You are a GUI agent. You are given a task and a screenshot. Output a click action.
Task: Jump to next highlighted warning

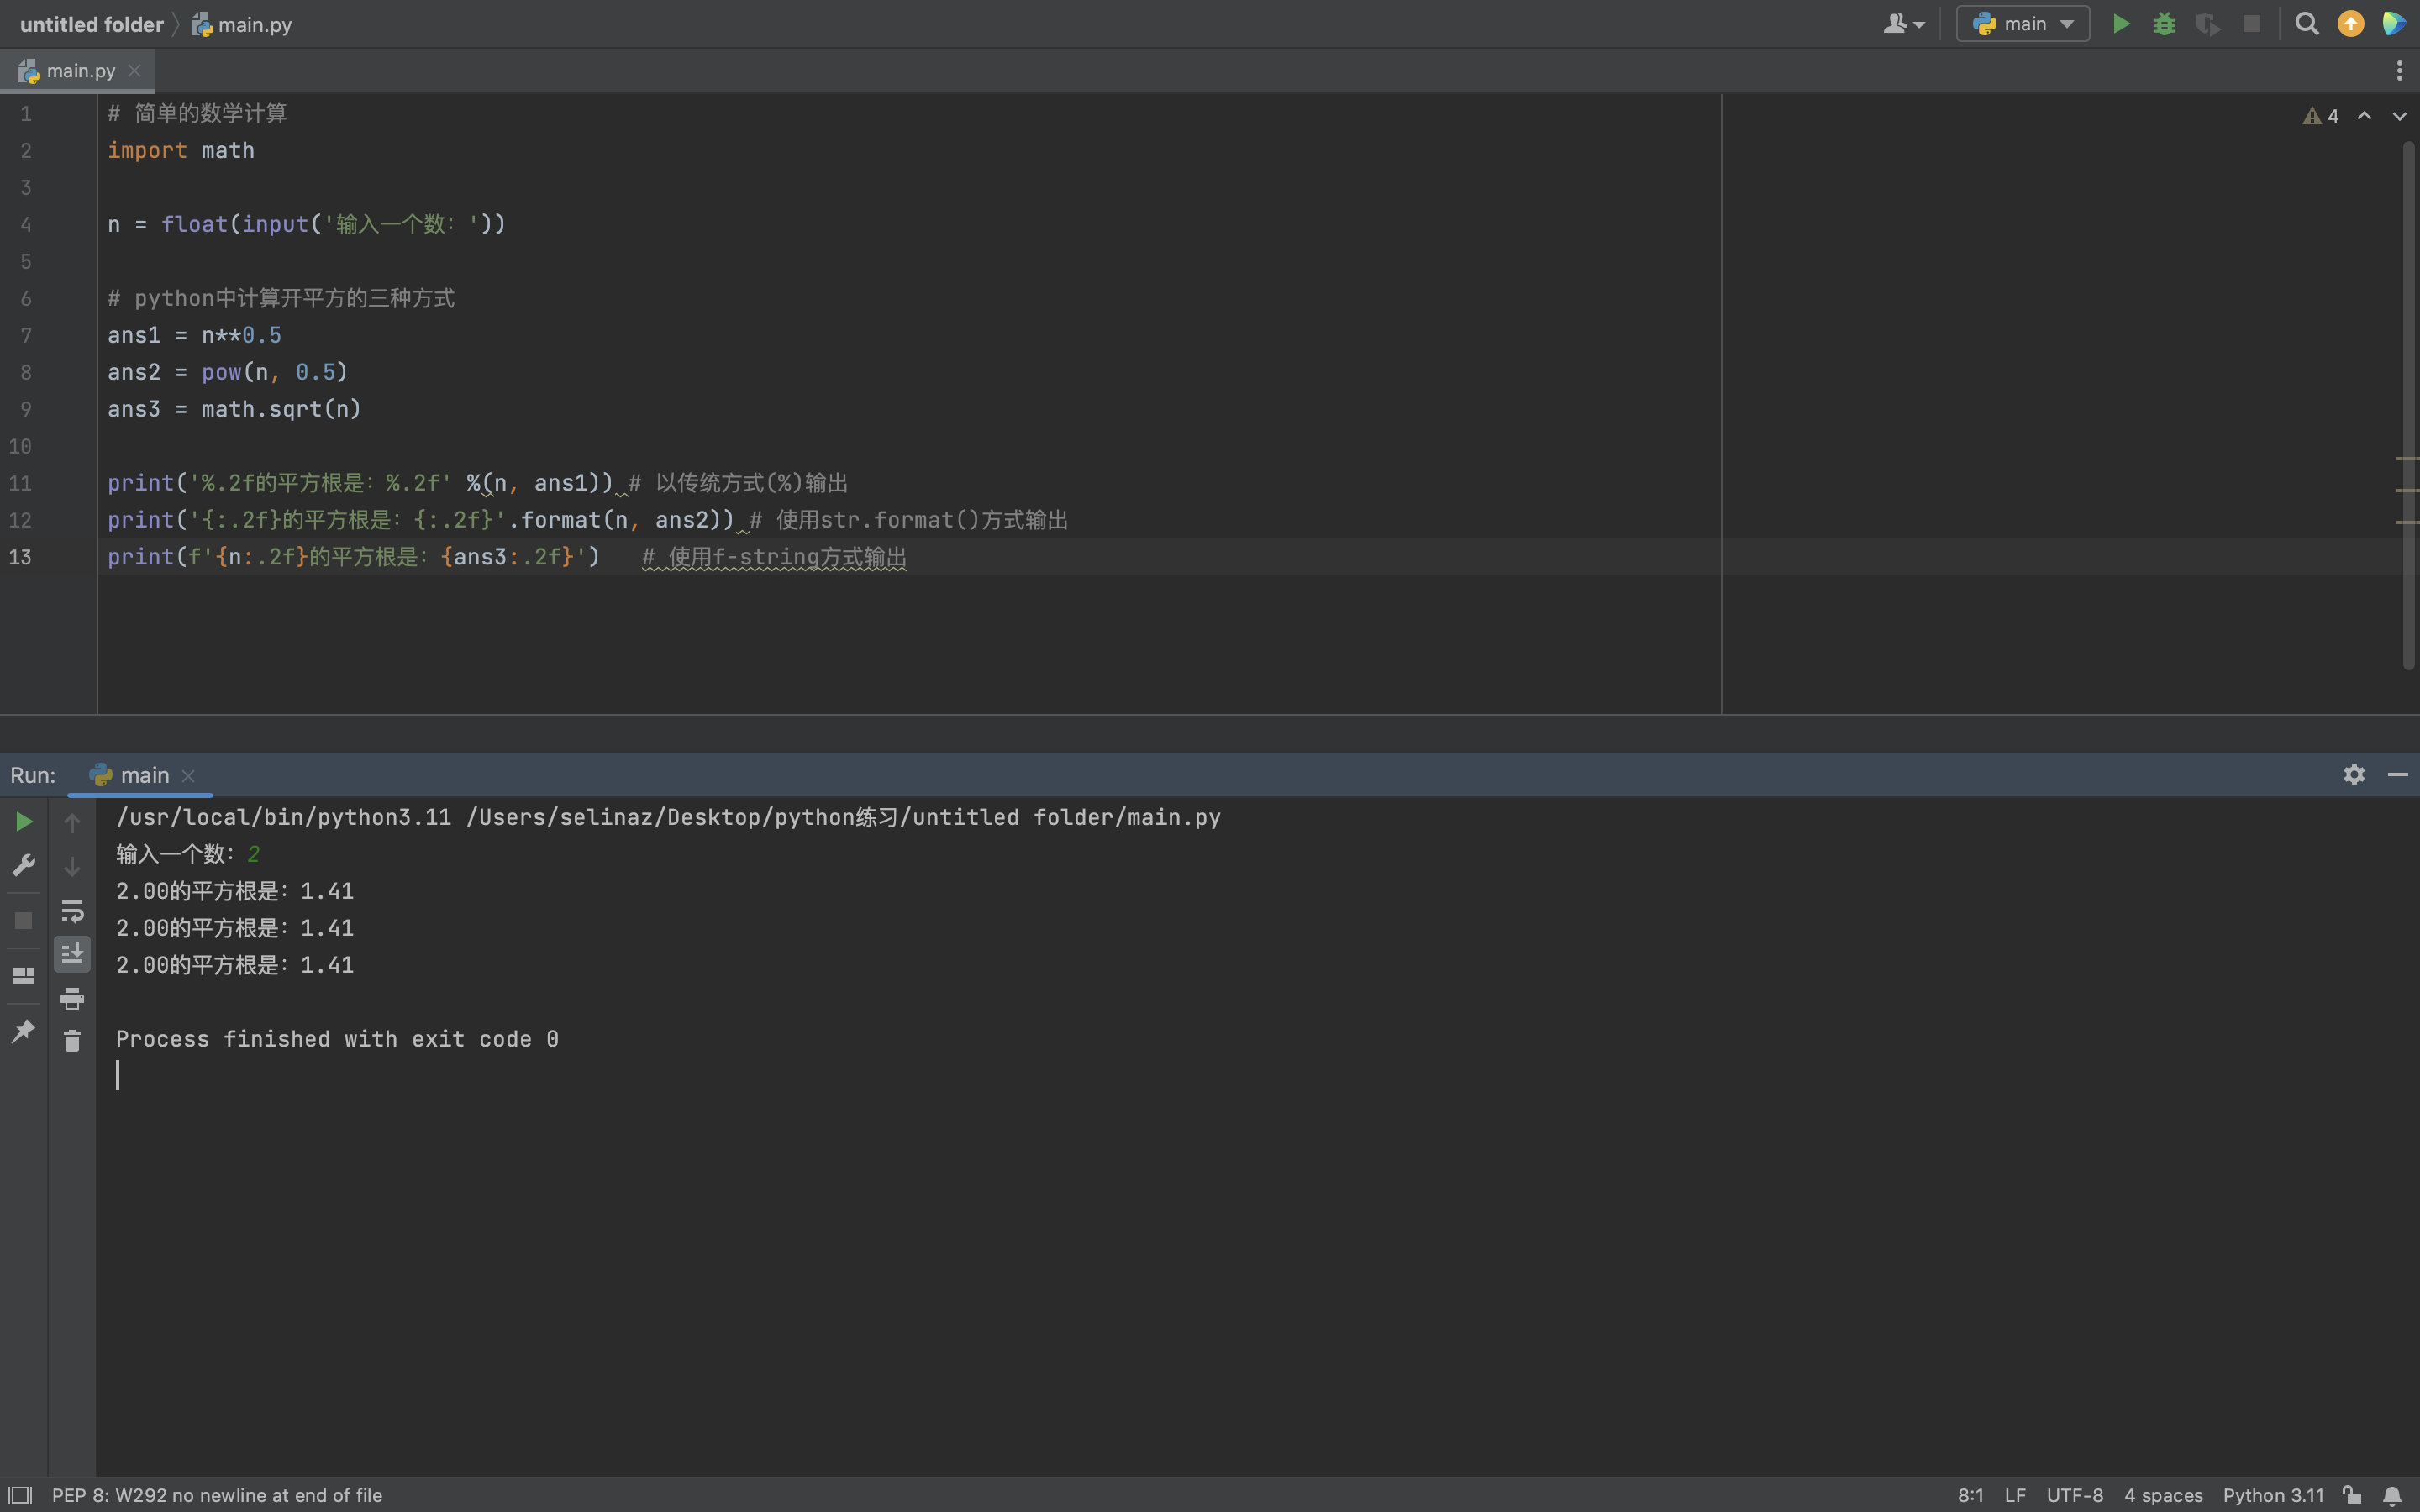2398,116
